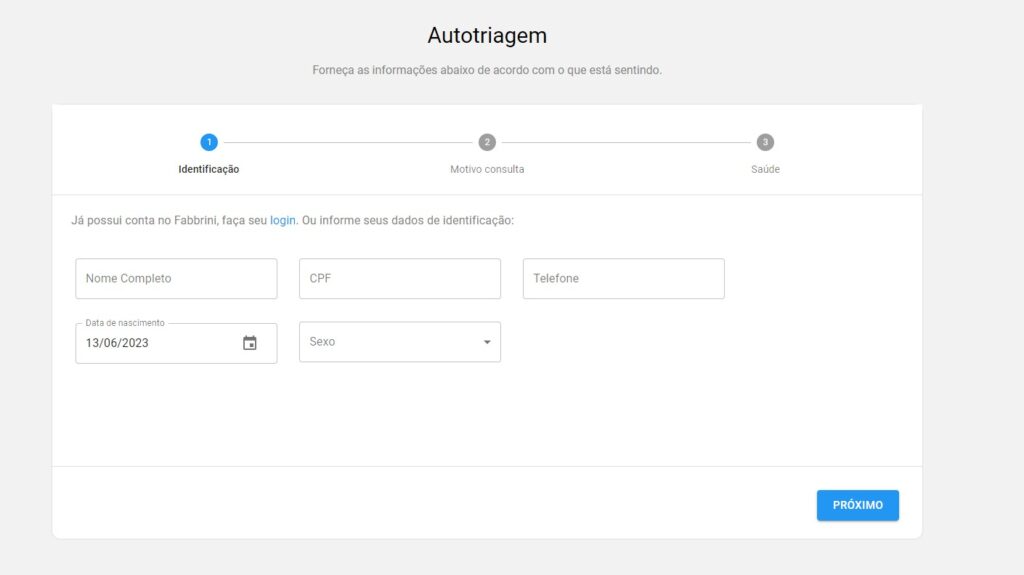Switch to the Saúde step

(x=765, y=169)
